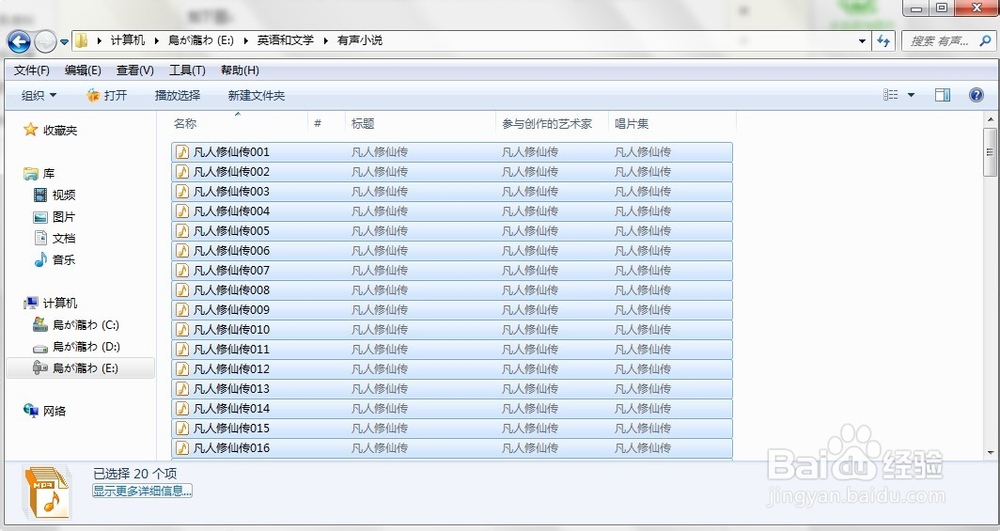Click 计算机 in the address path
This screenshot has width=1000, height=531.
pos(128,41)
